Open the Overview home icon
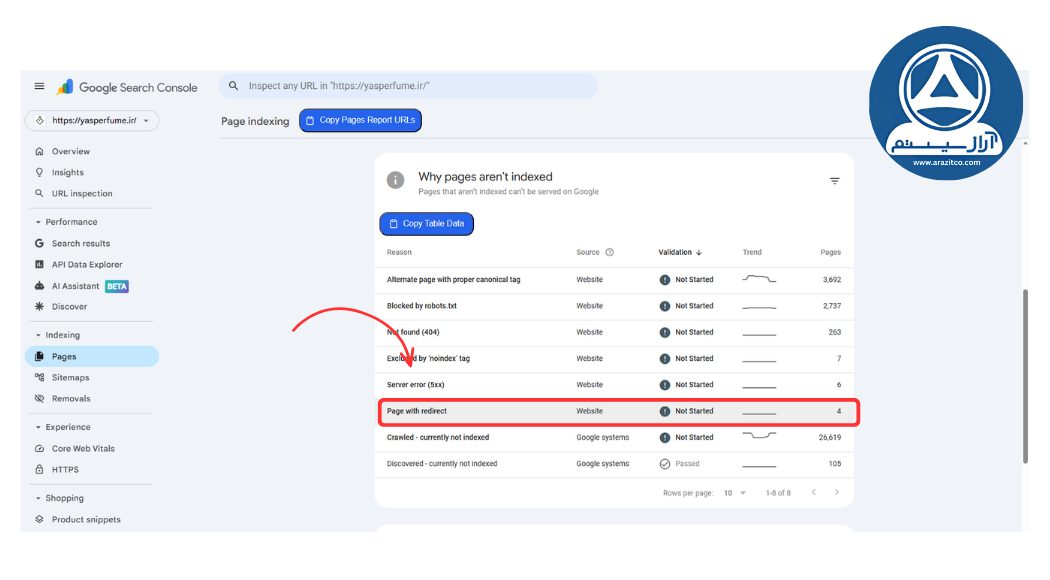Image resolution: width=1050 pixels, height=580 pixels. click(x=40, y=151)
